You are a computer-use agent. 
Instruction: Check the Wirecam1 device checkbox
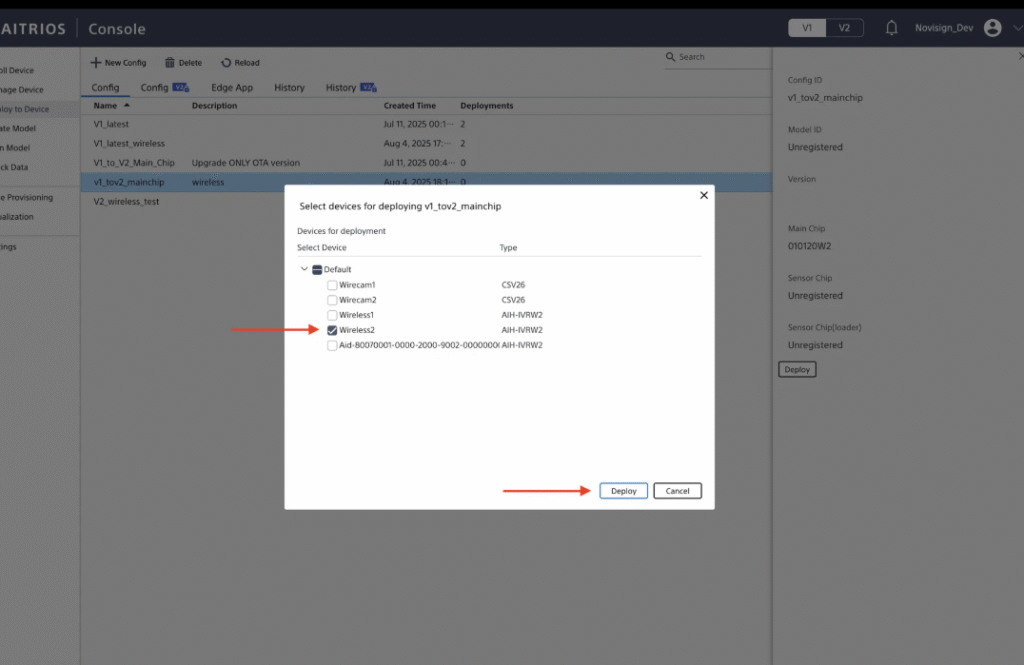[x=331, y=284]
